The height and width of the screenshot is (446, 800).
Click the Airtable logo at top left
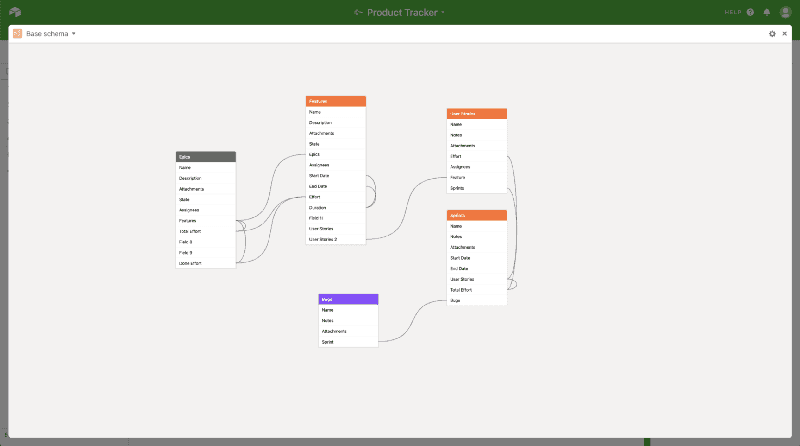coord(14,12)
